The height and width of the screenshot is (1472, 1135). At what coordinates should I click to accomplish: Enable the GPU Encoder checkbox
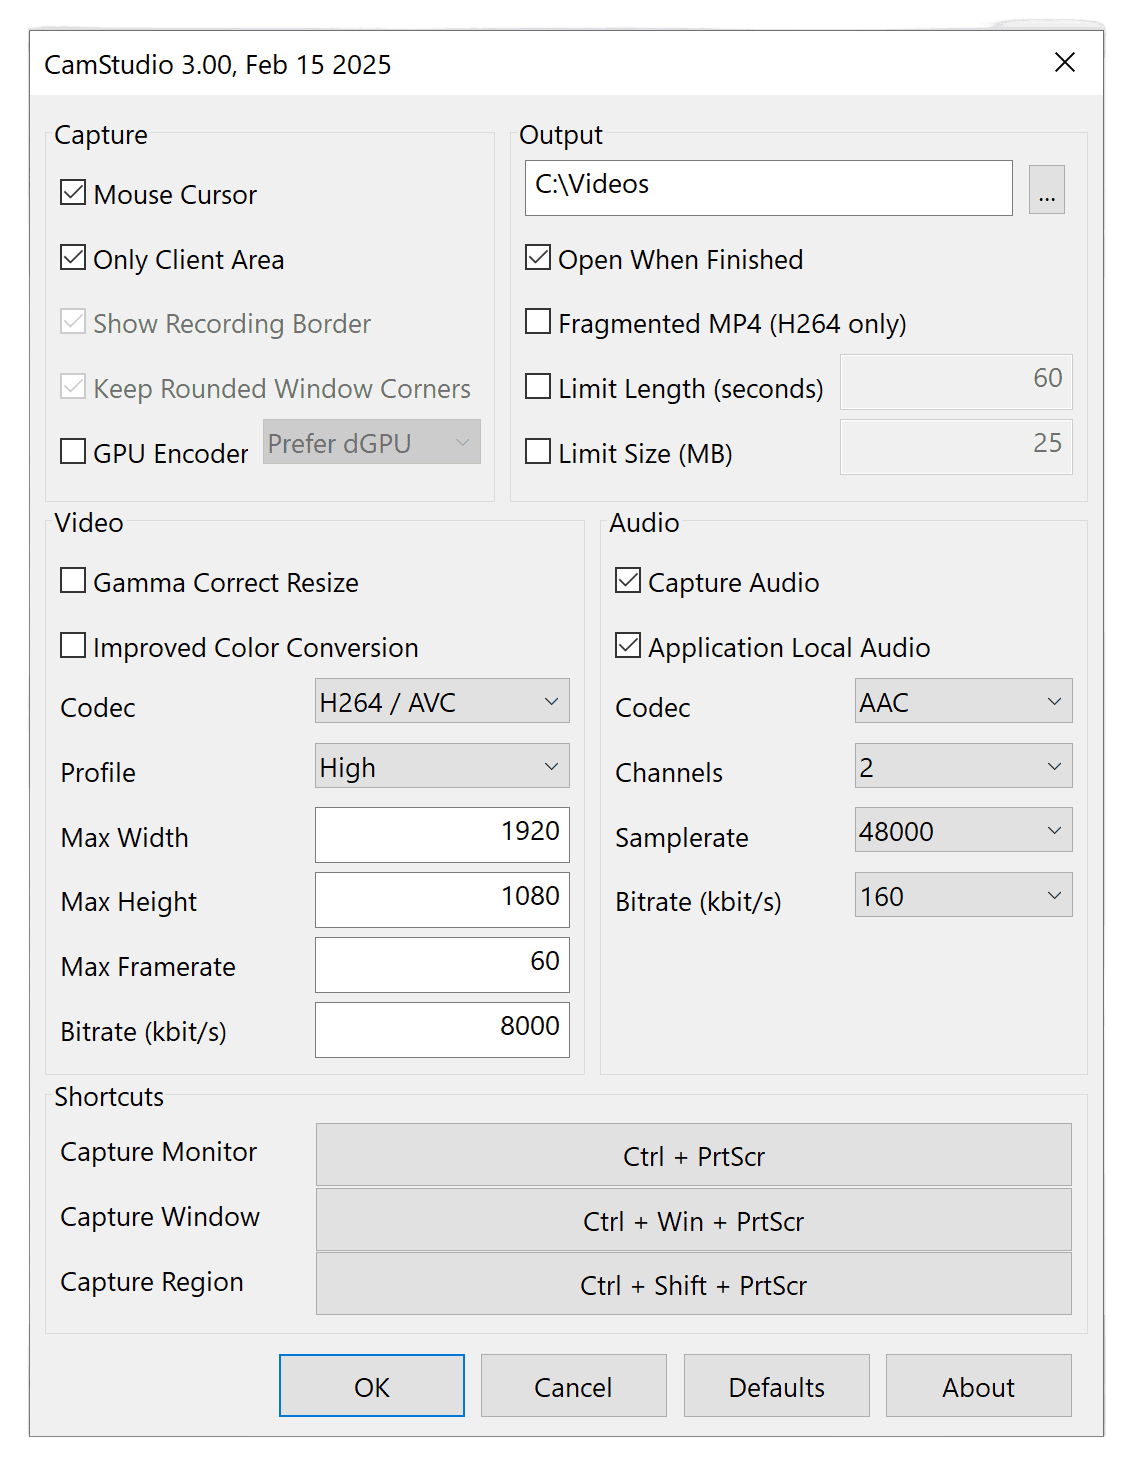pyautogui.click(x=73, y=452)
